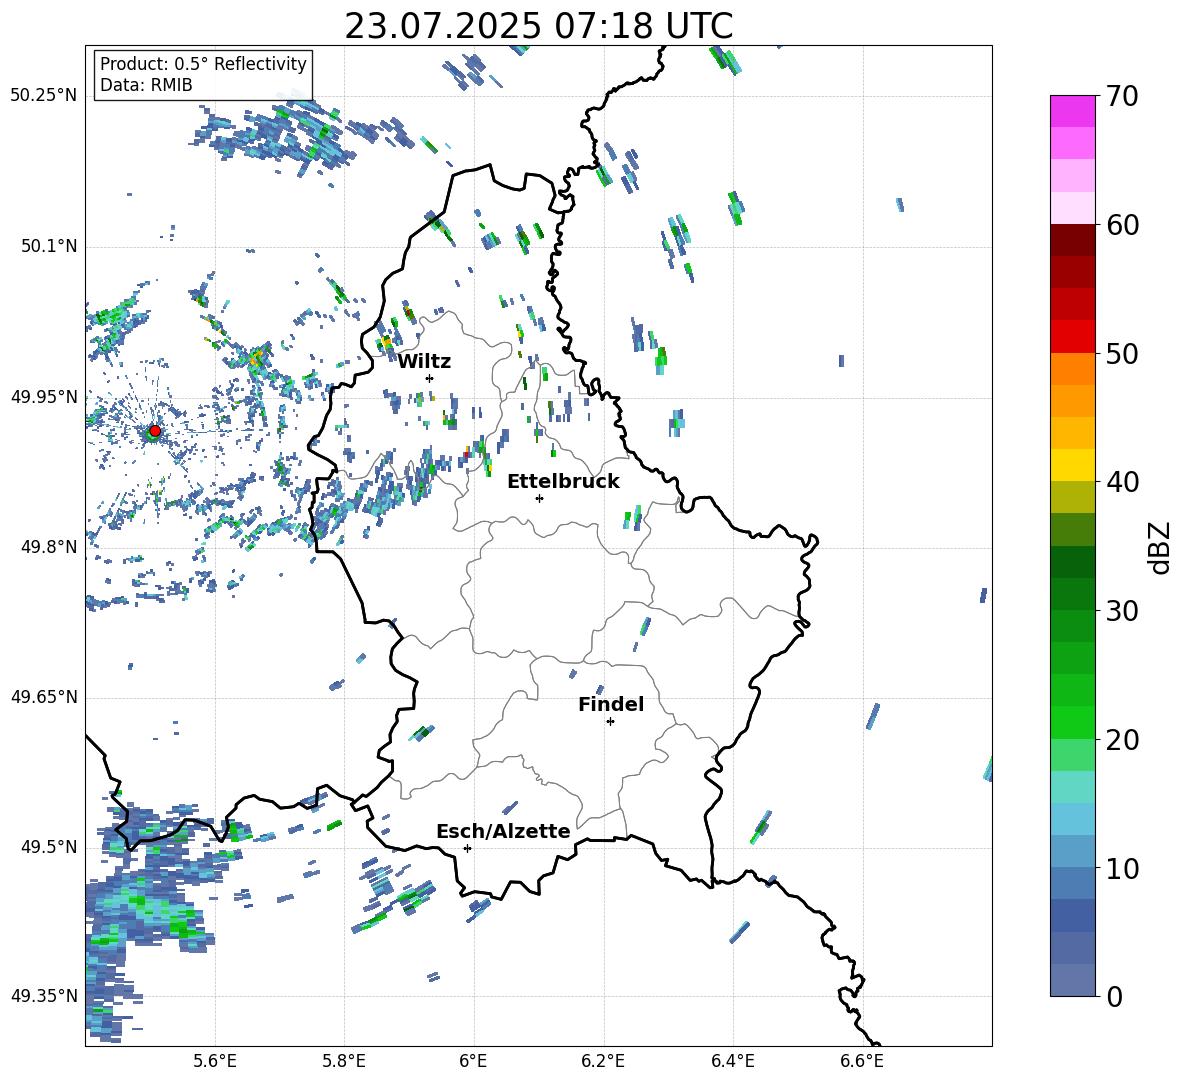This screenshot has width=1184, height=1081.
Task: Click the 50.1°N latitude label
Action: coord(48,246)
